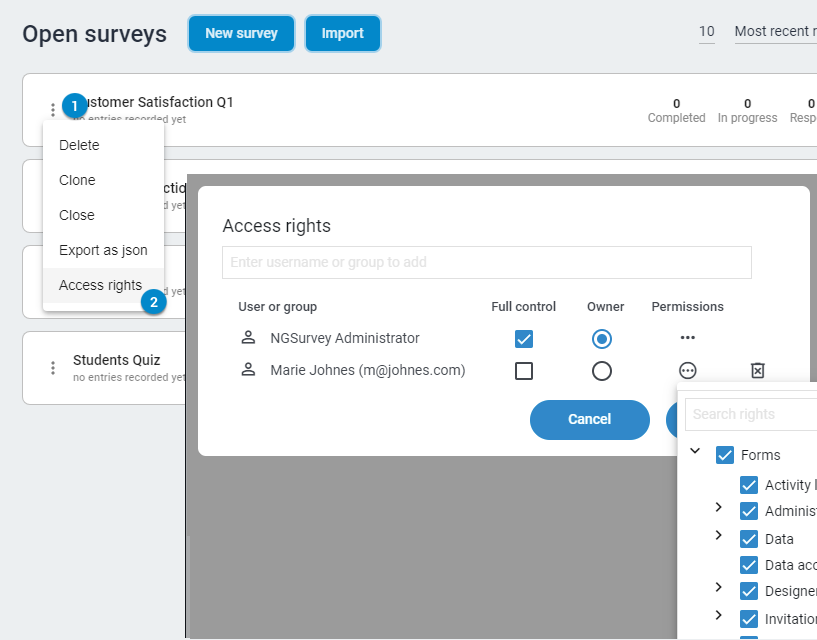Open Customer Satisfaction Q1 three-dot menu
Image resolution: width=817 pixels, height=640 pixels.
click(53, 110)
